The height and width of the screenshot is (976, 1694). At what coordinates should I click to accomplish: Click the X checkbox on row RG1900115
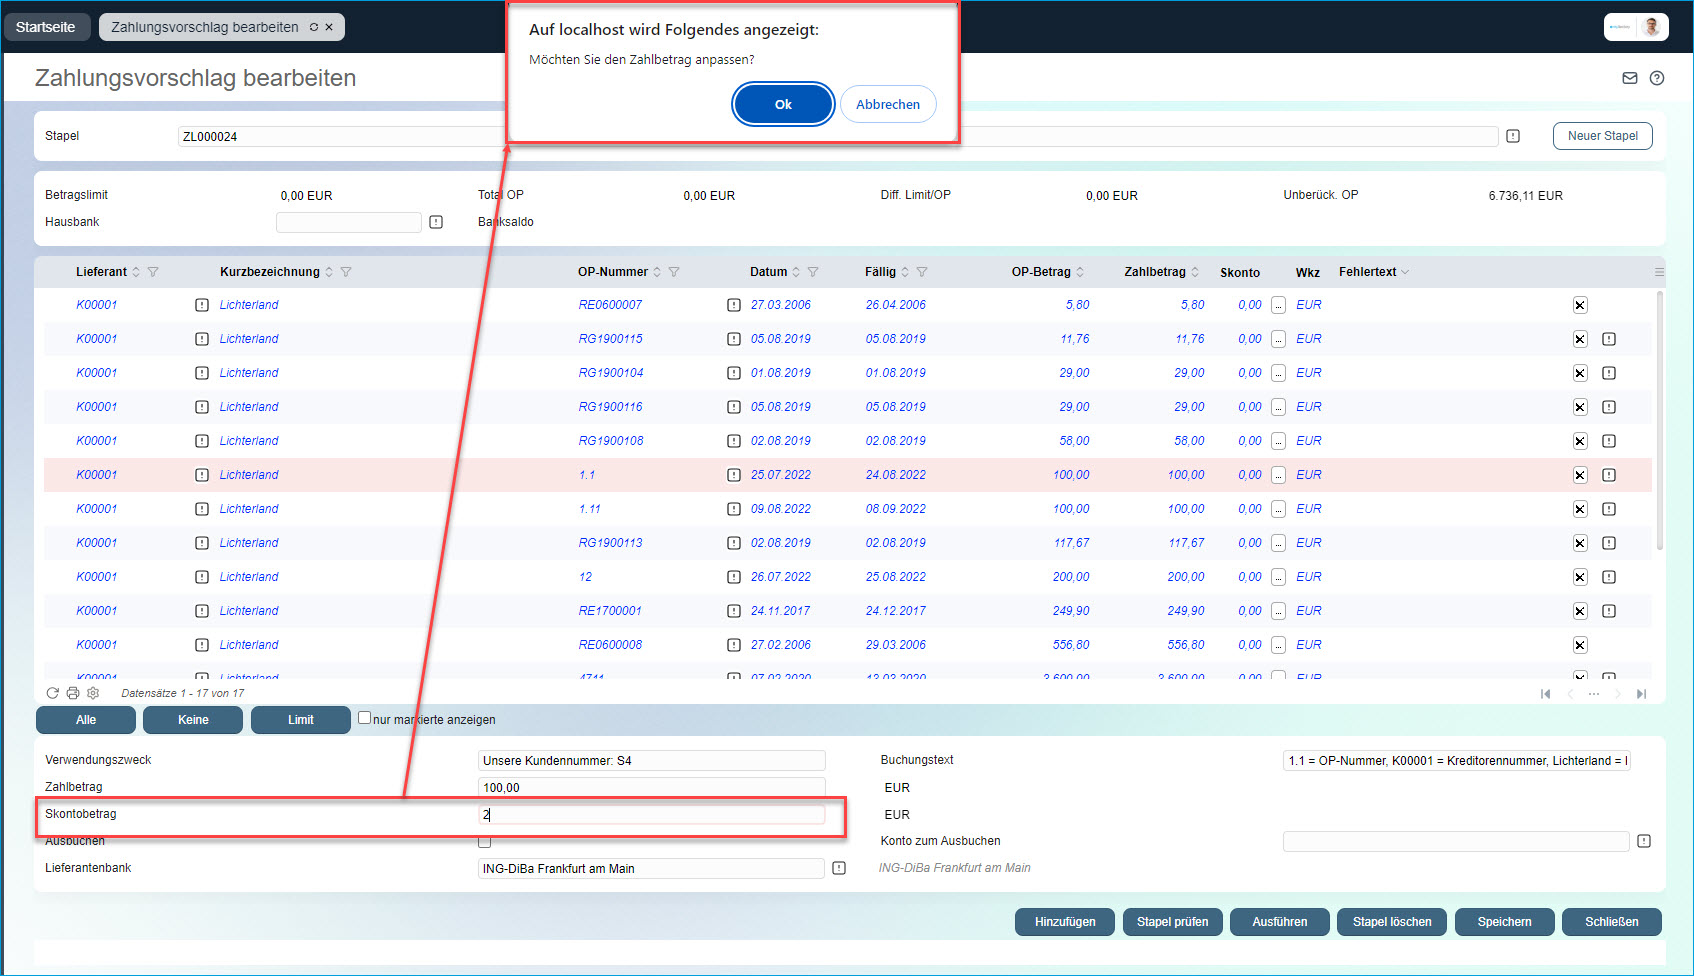point(1580,339)
